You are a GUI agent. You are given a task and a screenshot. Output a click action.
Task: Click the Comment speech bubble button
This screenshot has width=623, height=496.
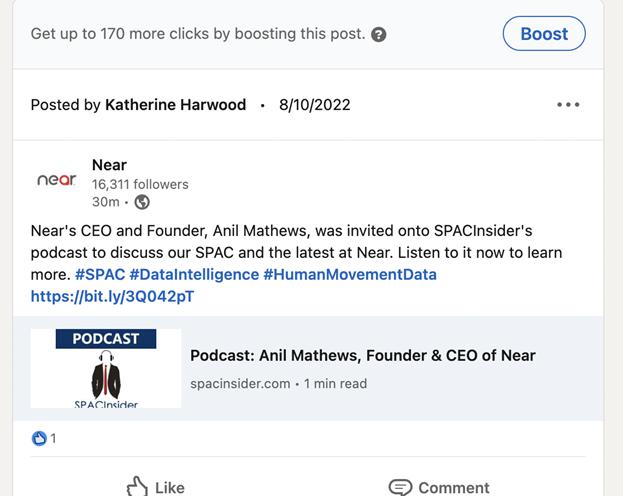[x=439, y=486]
